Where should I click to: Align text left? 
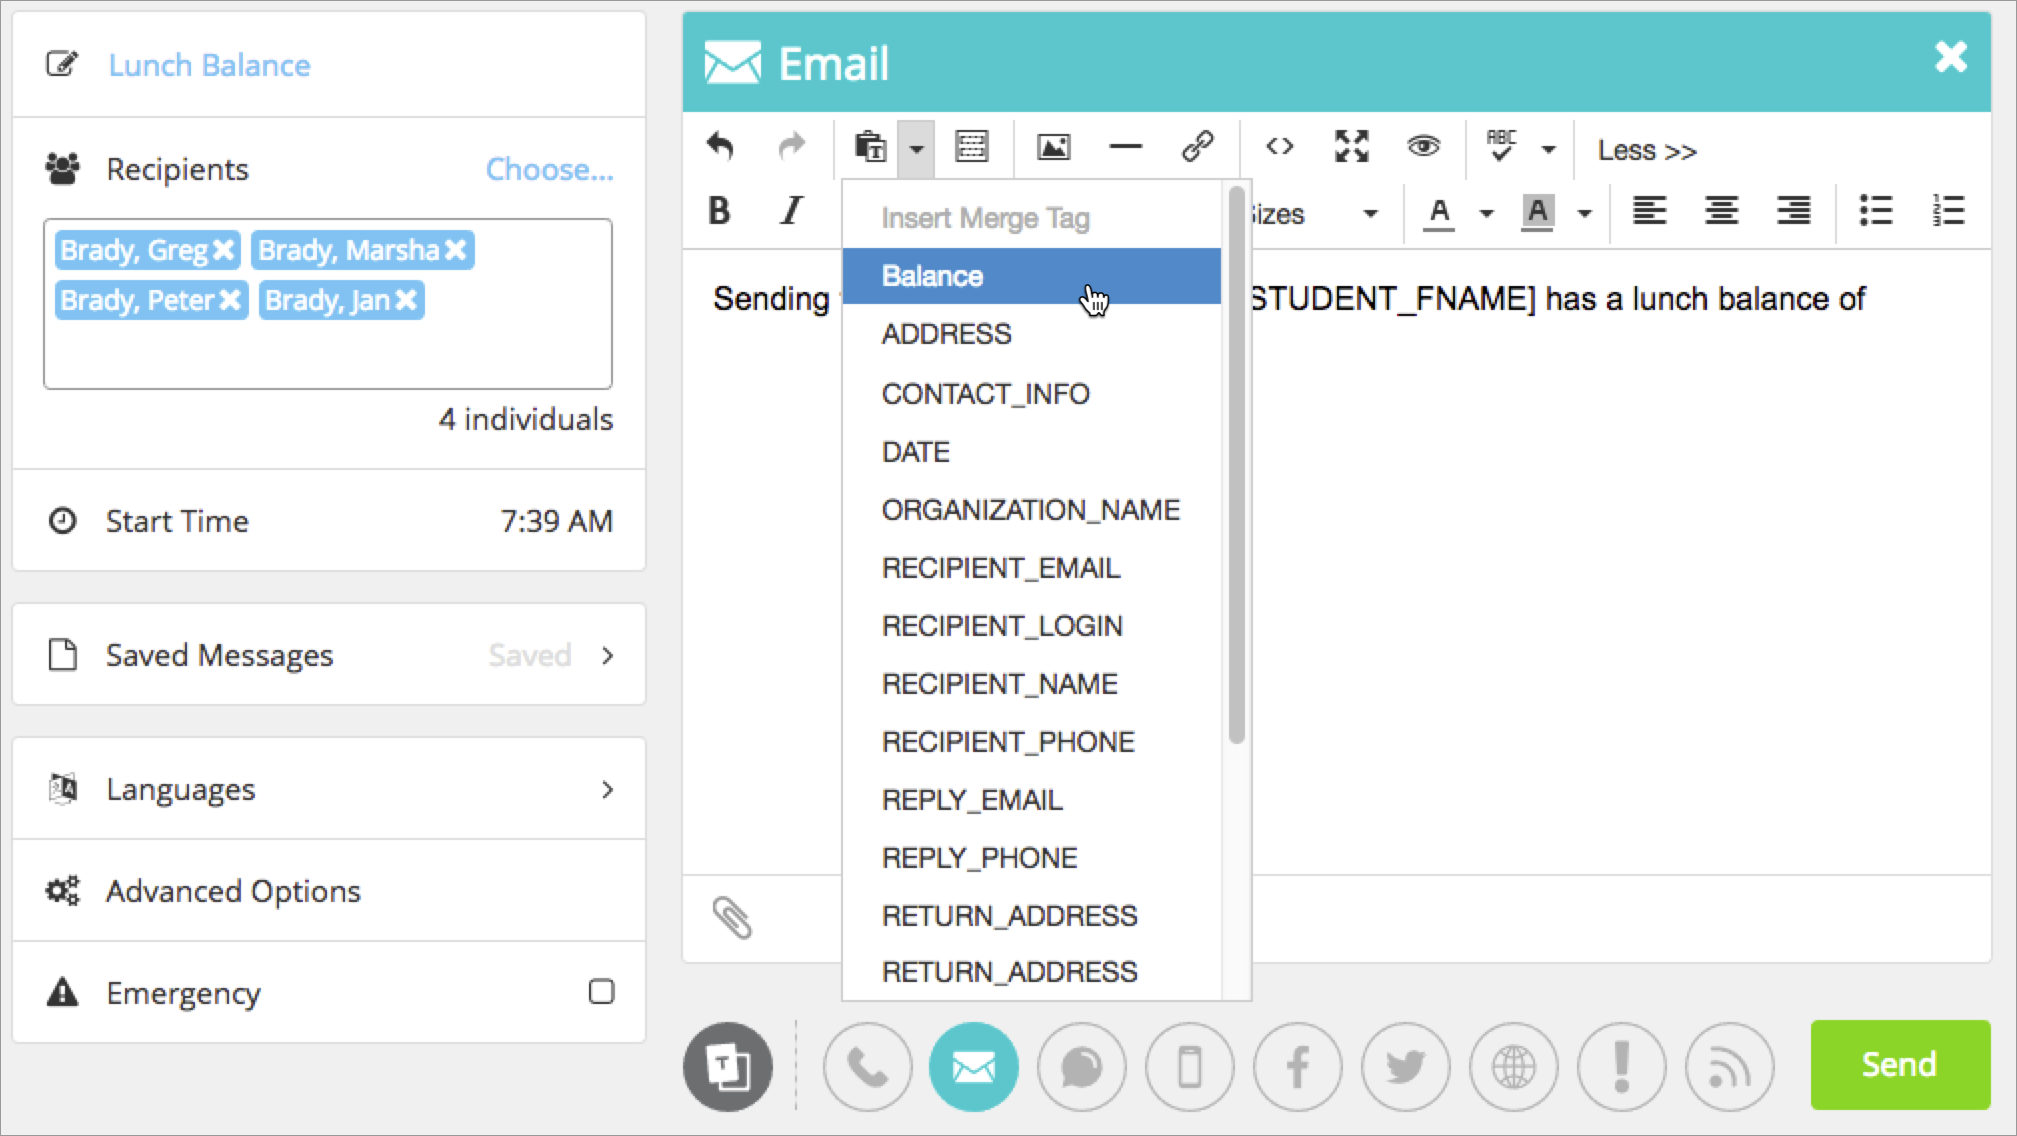pos(1649,211)
